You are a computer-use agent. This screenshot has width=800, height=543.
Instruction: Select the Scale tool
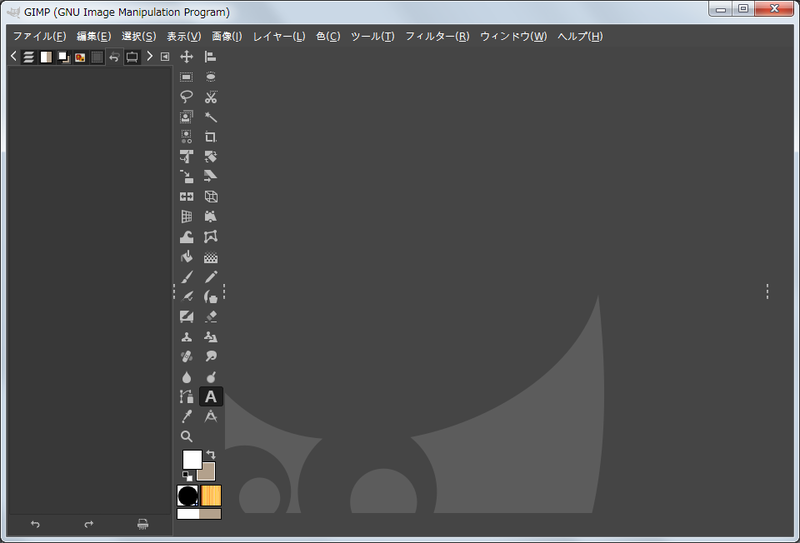click(x=186, y=177)
